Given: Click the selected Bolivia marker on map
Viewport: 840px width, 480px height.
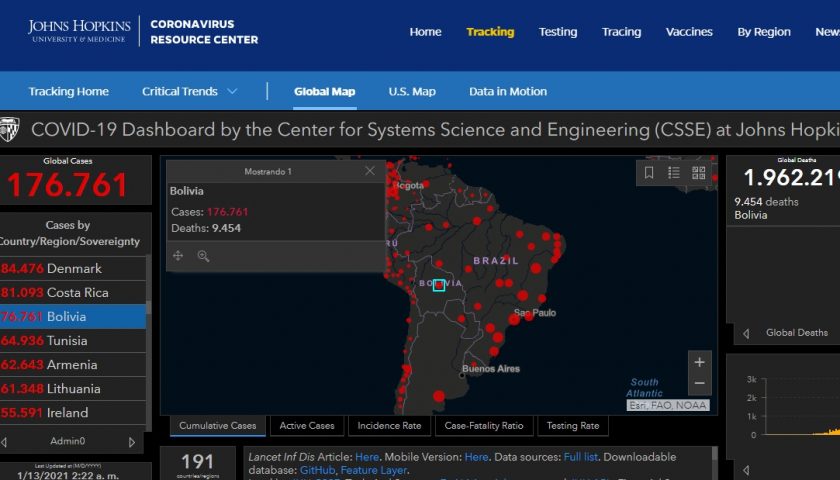Looking at the screenshot, I should [x=439, y=285].
